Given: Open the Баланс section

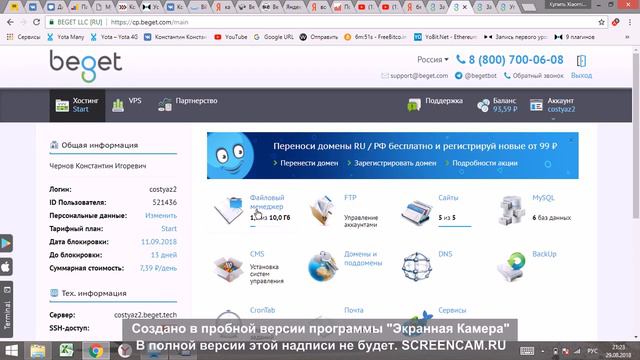Looking at the screenshot, I should [x=497, y=105].
